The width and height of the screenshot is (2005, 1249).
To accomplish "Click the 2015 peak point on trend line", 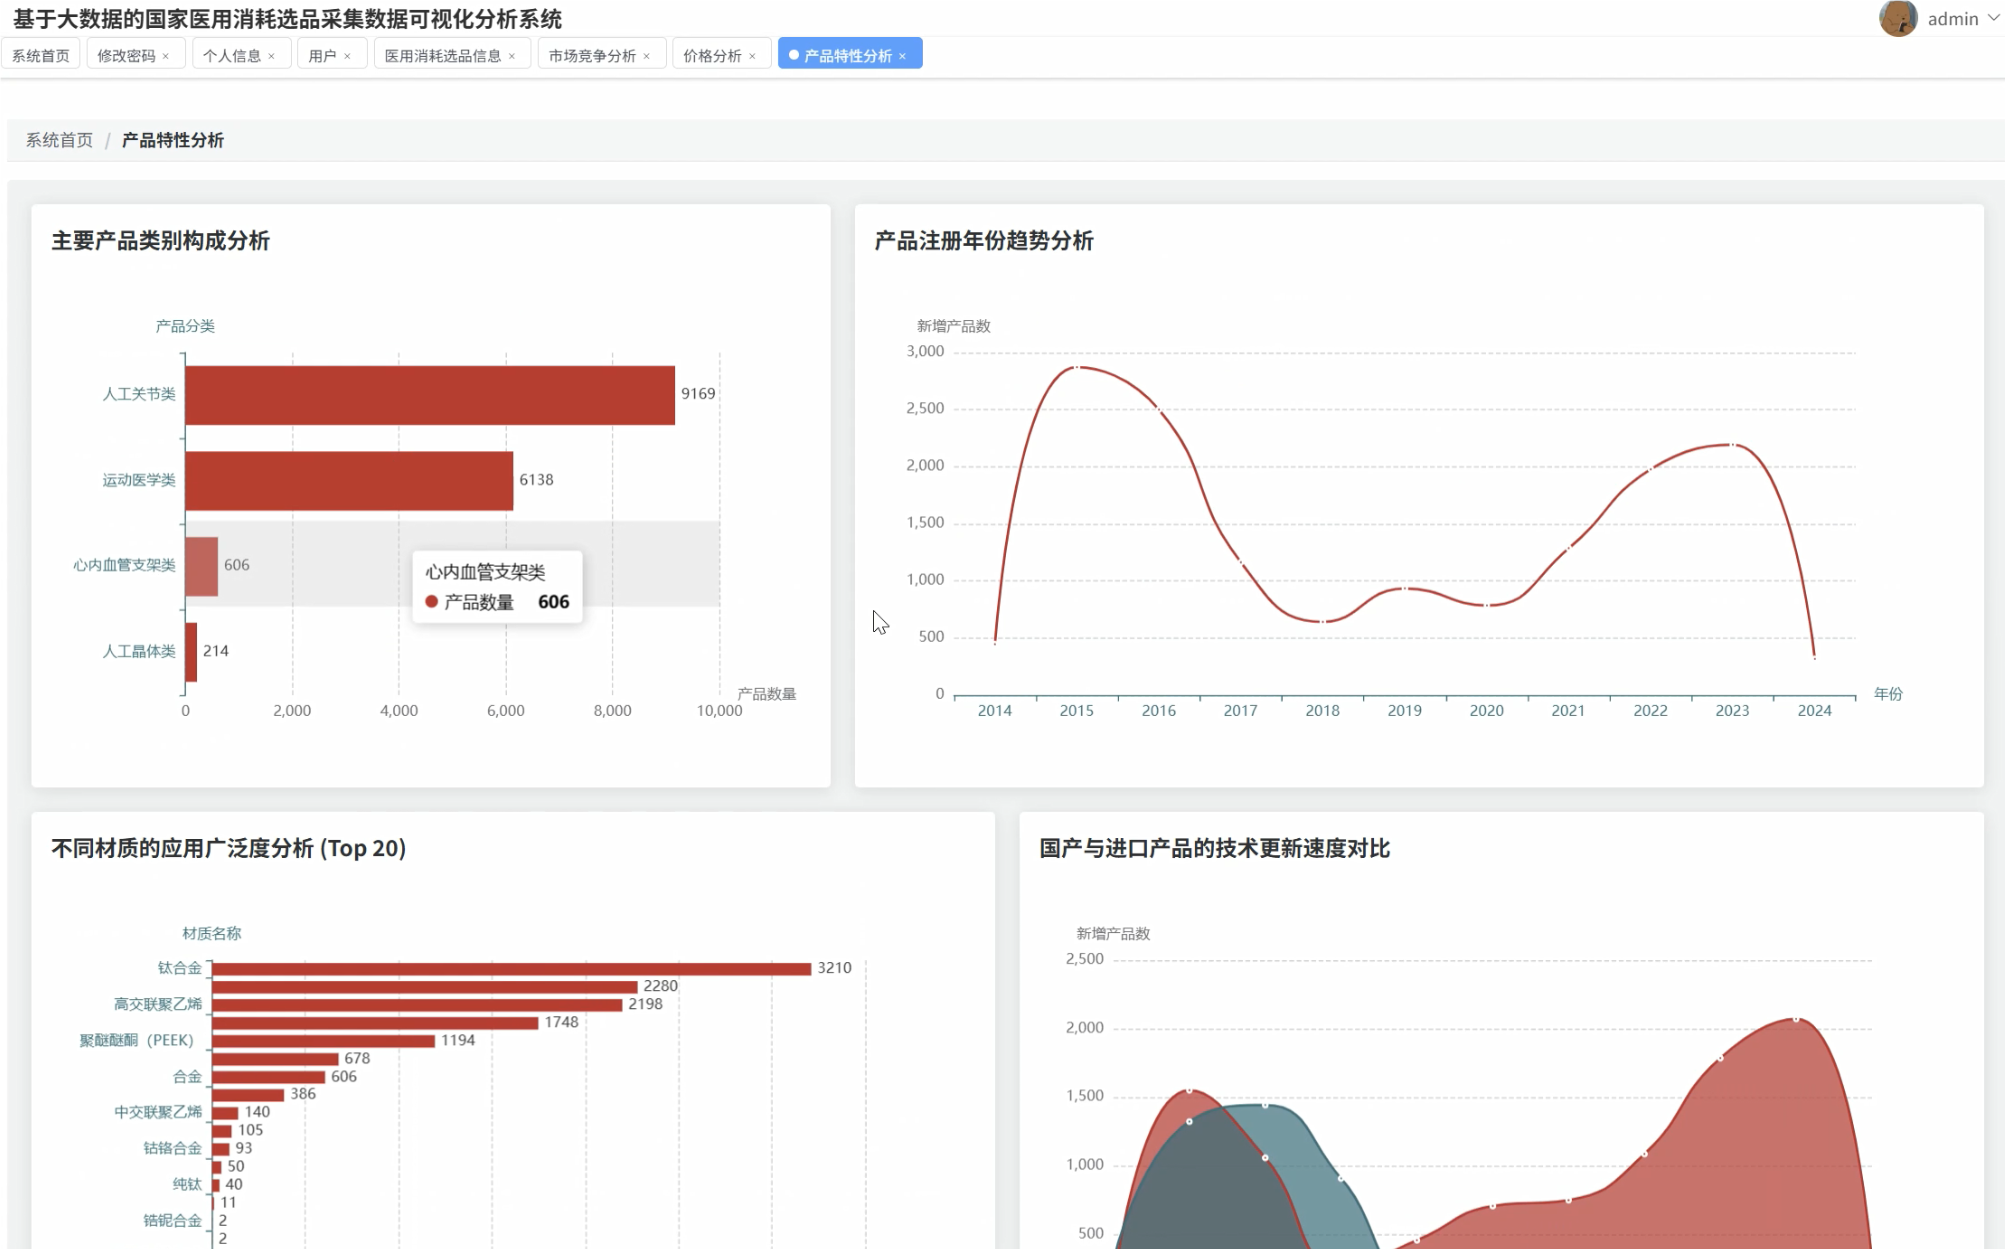I will pos(1077,367).
